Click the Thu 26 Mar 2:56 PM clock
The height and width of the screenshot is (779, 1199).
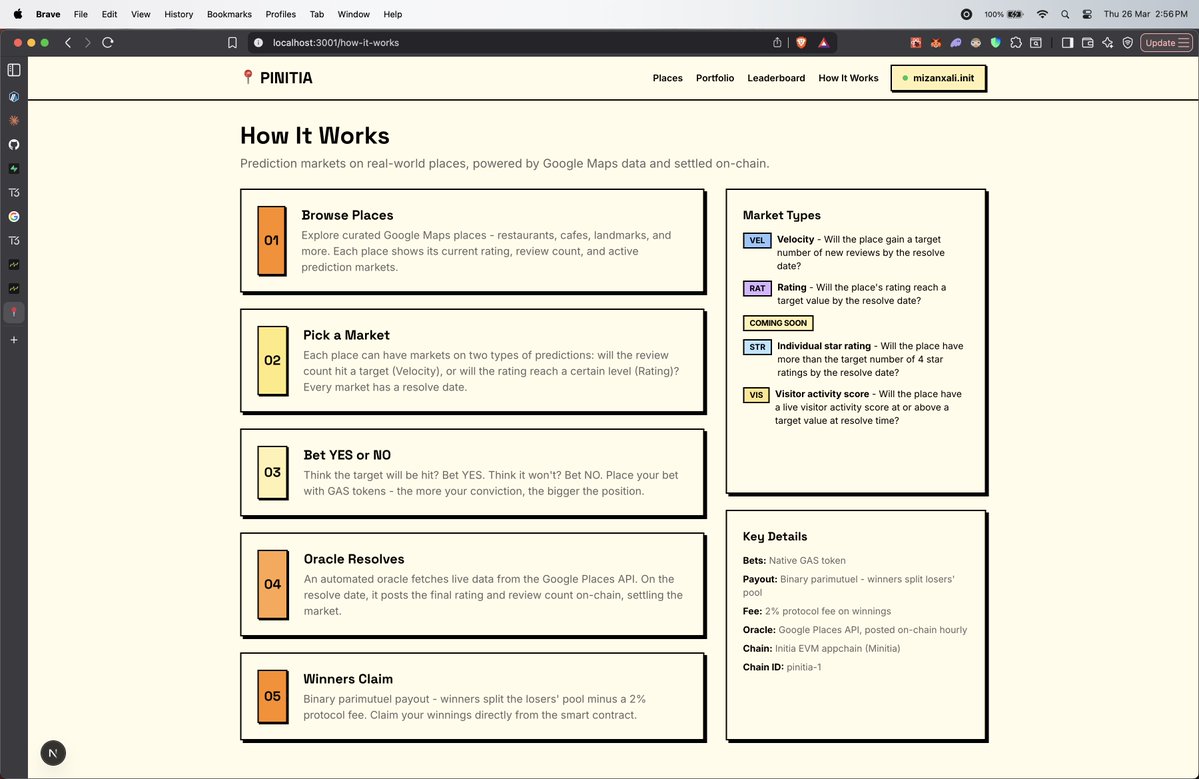point(1145,14)
